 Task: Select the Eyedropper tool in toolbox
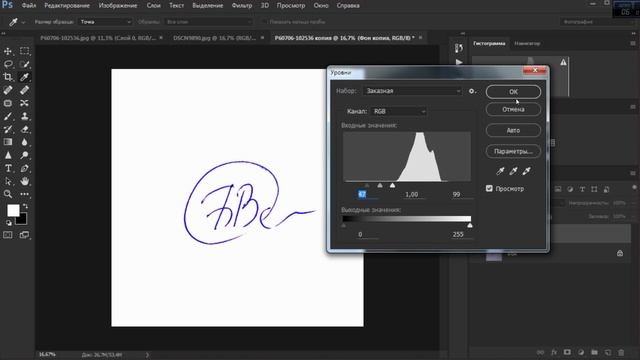[24, 77]
